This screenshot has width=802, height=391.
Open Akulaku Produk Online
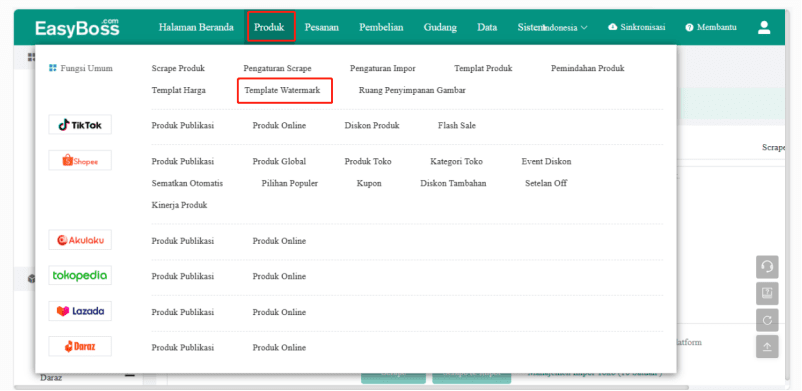279,241
